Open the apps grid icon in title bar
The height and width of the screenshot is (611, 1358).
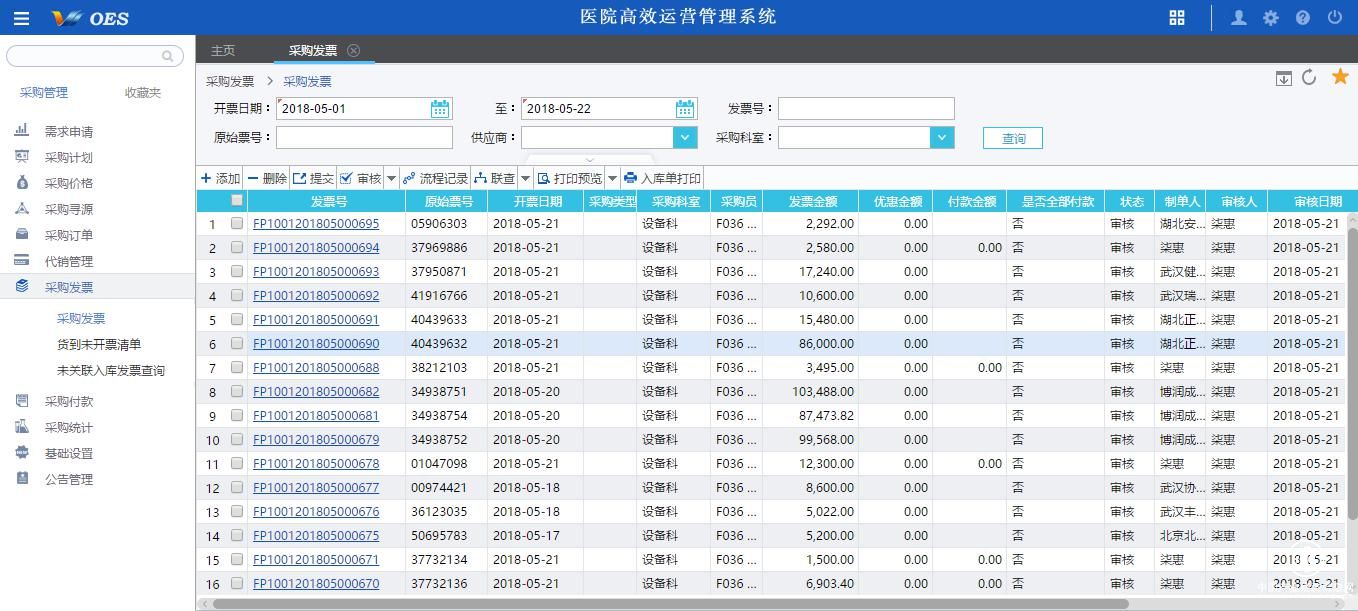1177,17
